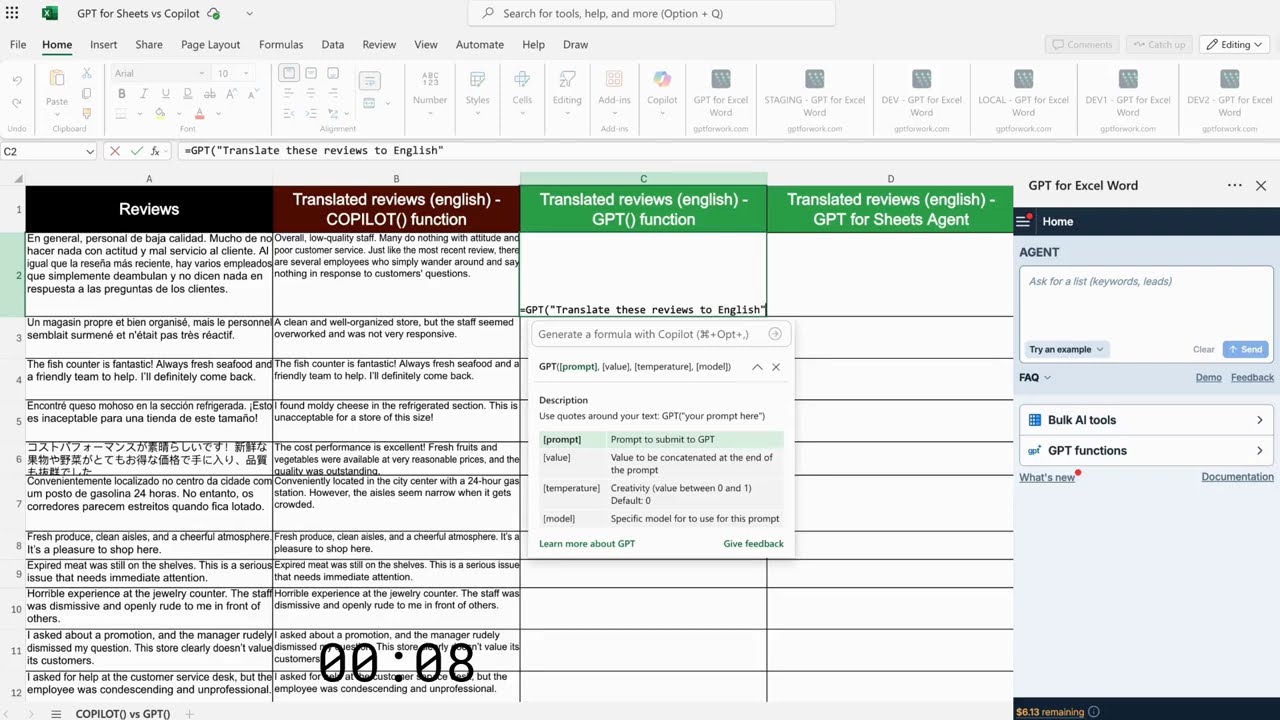Click the fill color bucket swatch

point(160,114)
